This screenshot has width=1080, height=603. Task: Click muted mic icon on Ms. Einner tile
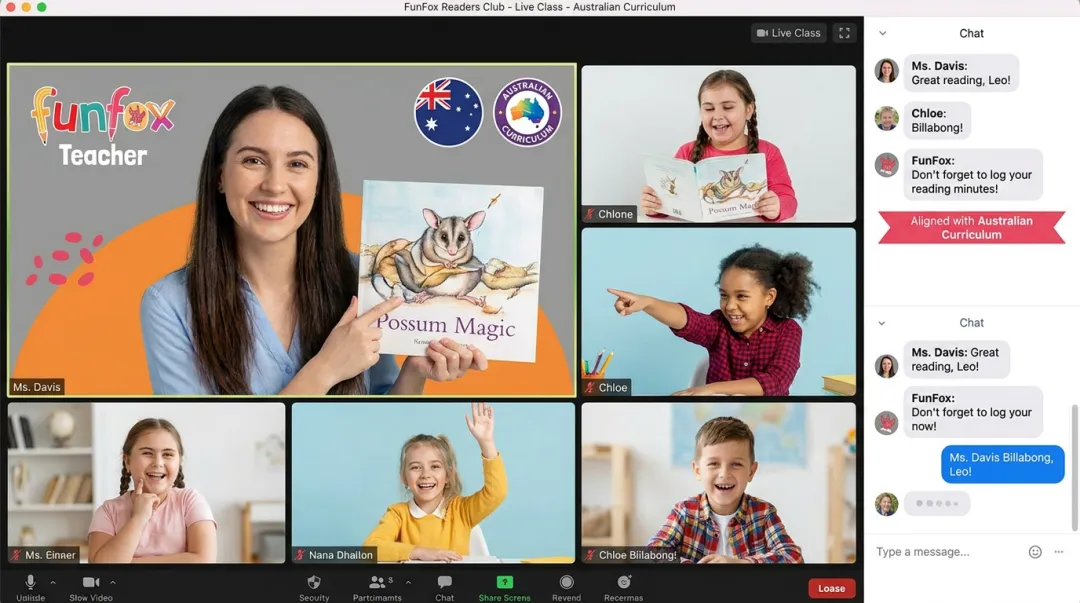(17, 555)
